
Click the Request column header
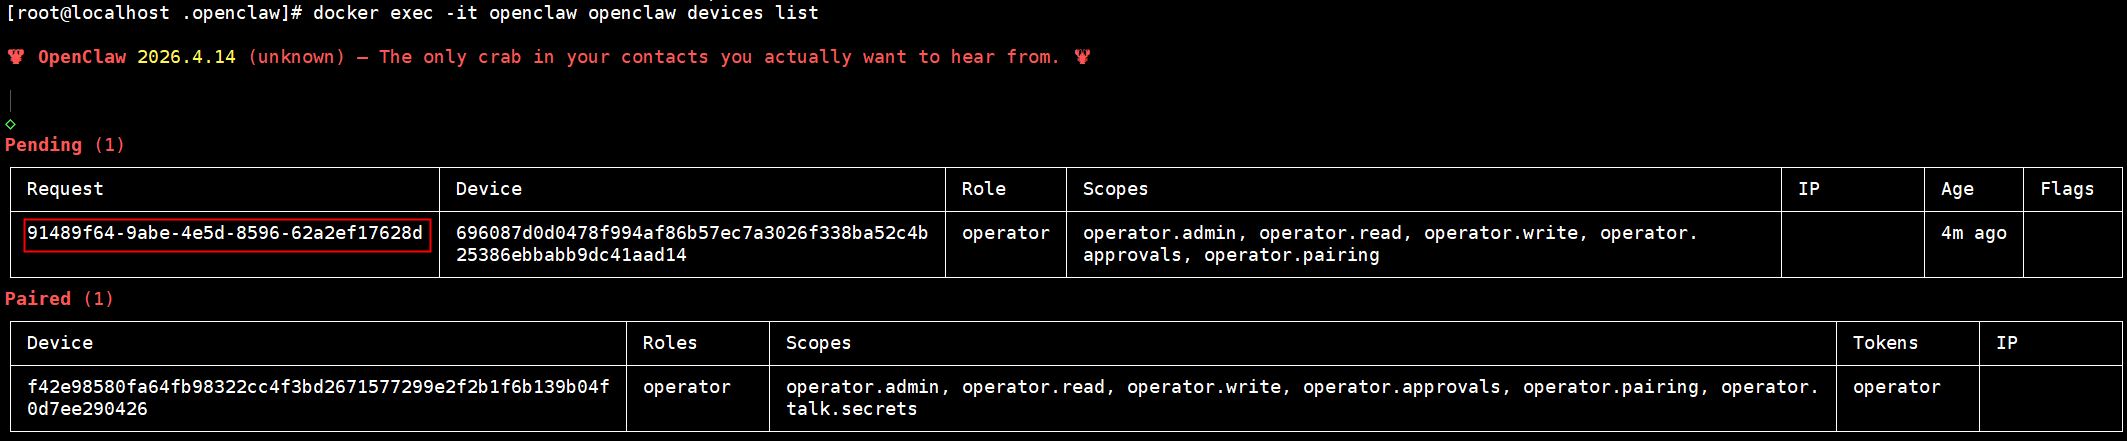[x=65, y=189]
